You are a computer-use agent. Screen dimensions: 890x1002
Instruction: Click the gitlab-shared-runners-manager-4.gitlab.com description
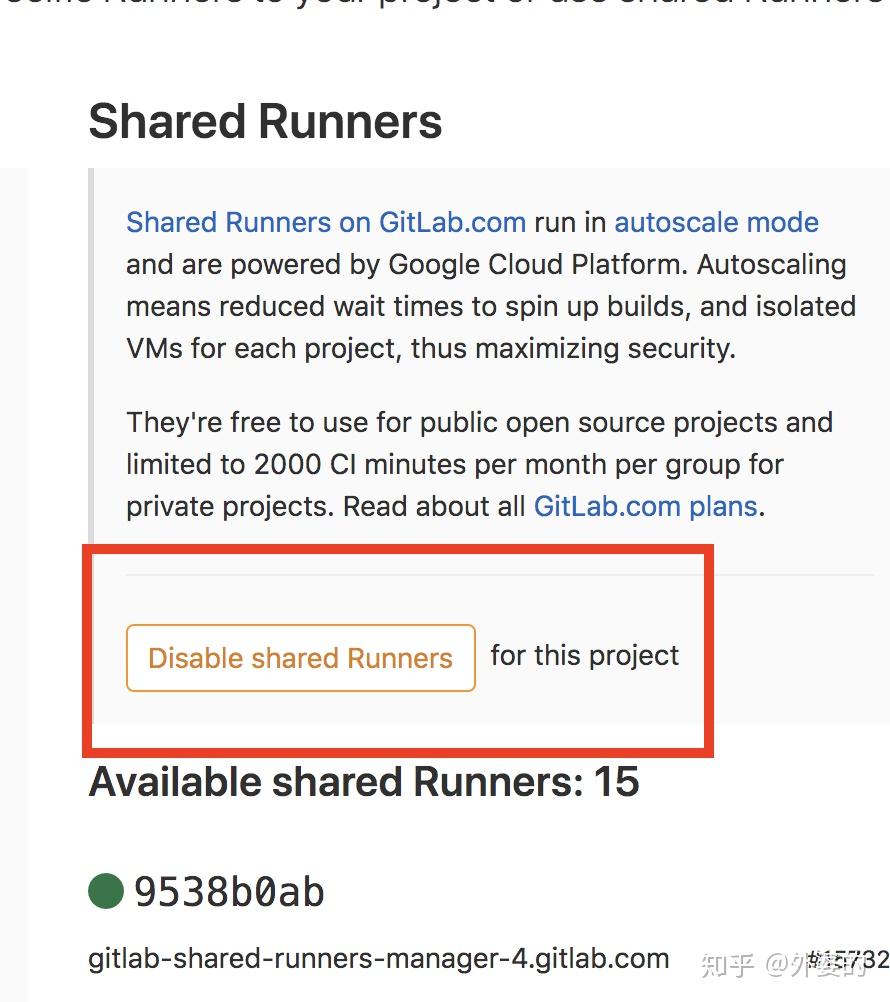[378, 959]
